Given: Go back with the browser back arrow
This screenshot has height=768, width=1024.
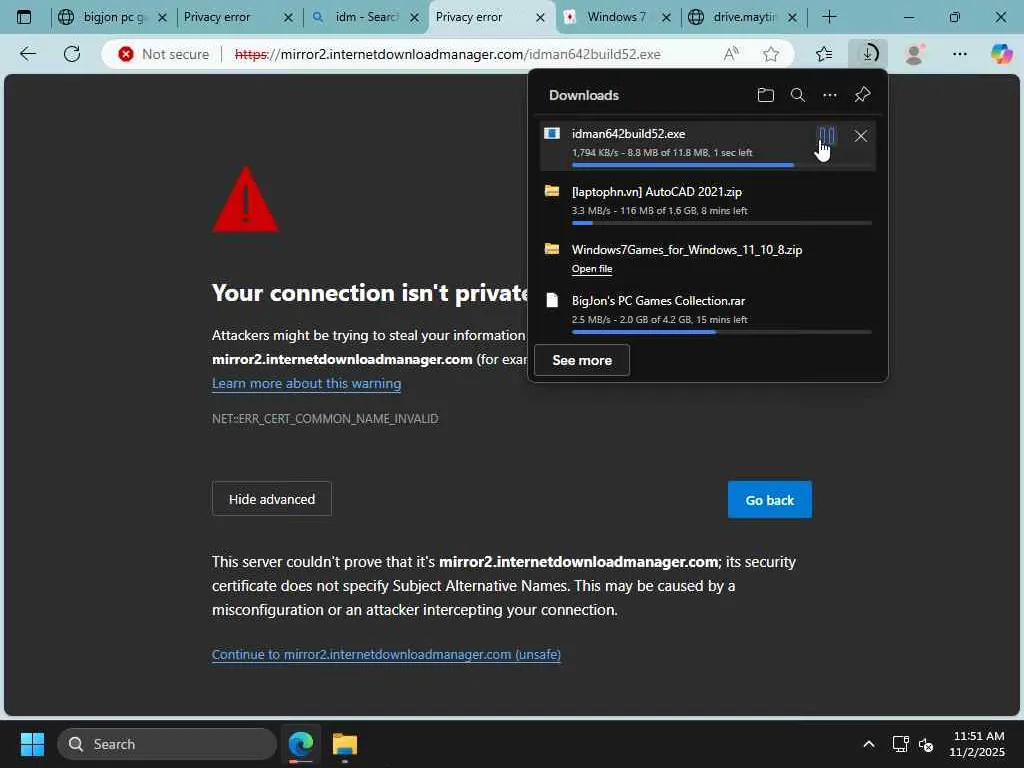Looking at the screenshot, I should point(27,54).
